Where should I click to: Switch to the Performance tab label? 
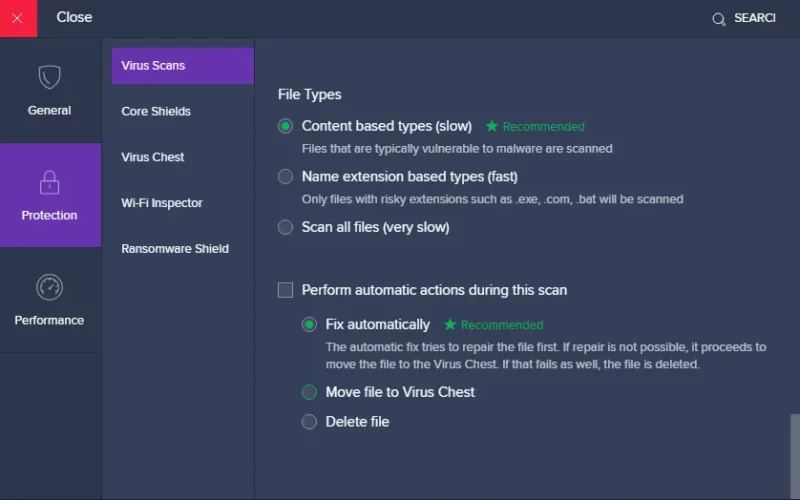pyautogui.click(x=49, y=320)
